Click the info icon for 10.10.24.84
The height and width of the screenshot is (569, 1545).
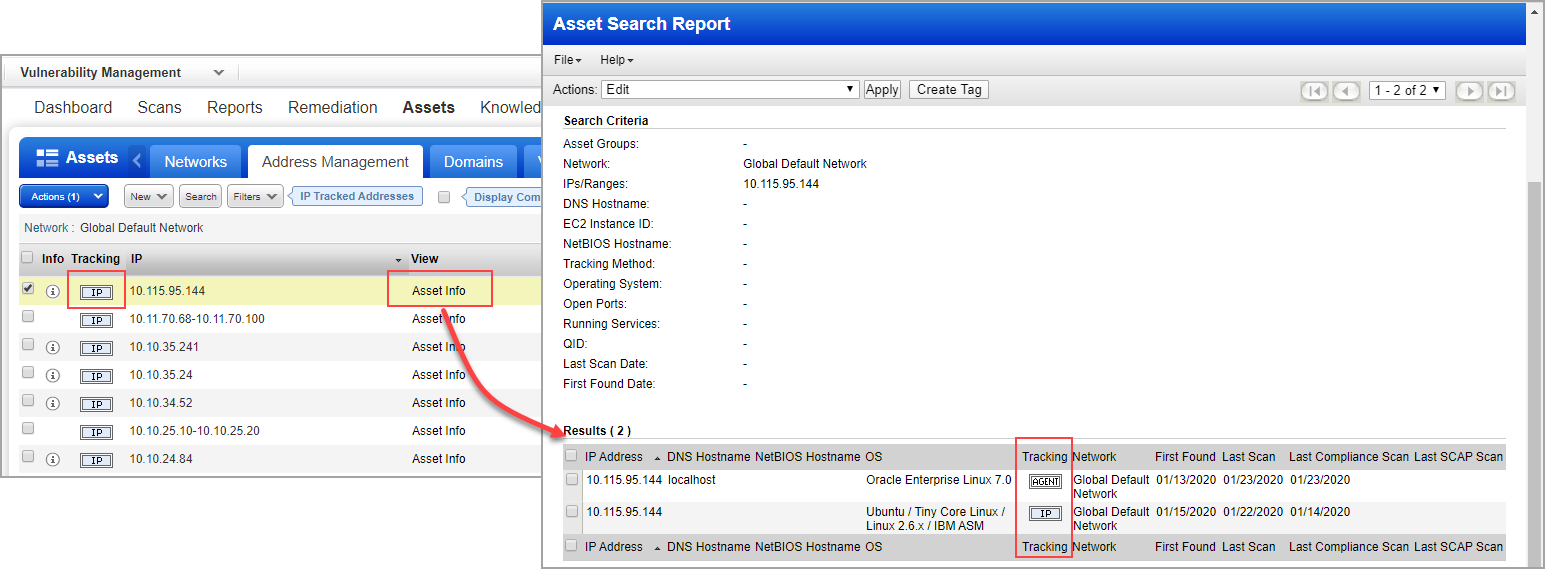coord(53,460)
